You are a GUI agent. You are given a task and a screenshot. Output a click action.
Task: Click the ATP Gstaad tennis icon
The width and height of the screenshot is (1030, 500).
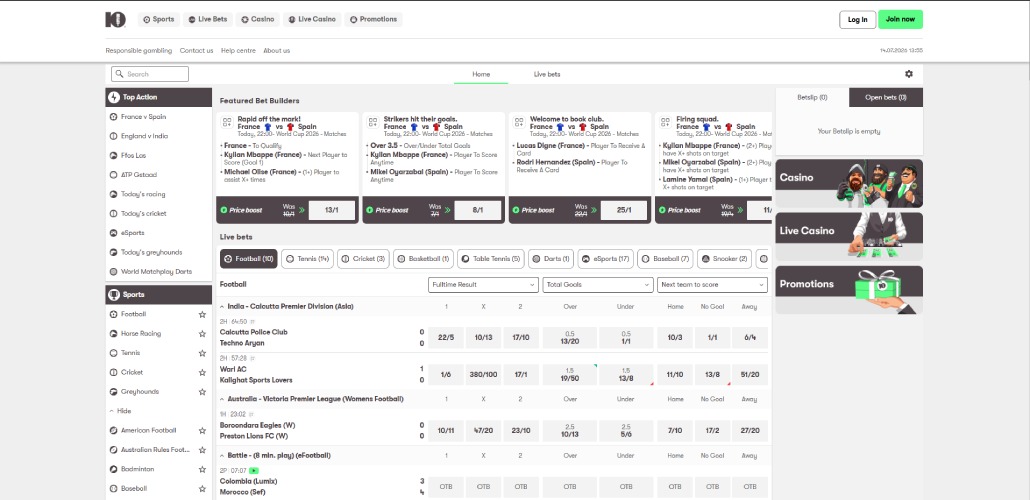[x=114, y=175]
